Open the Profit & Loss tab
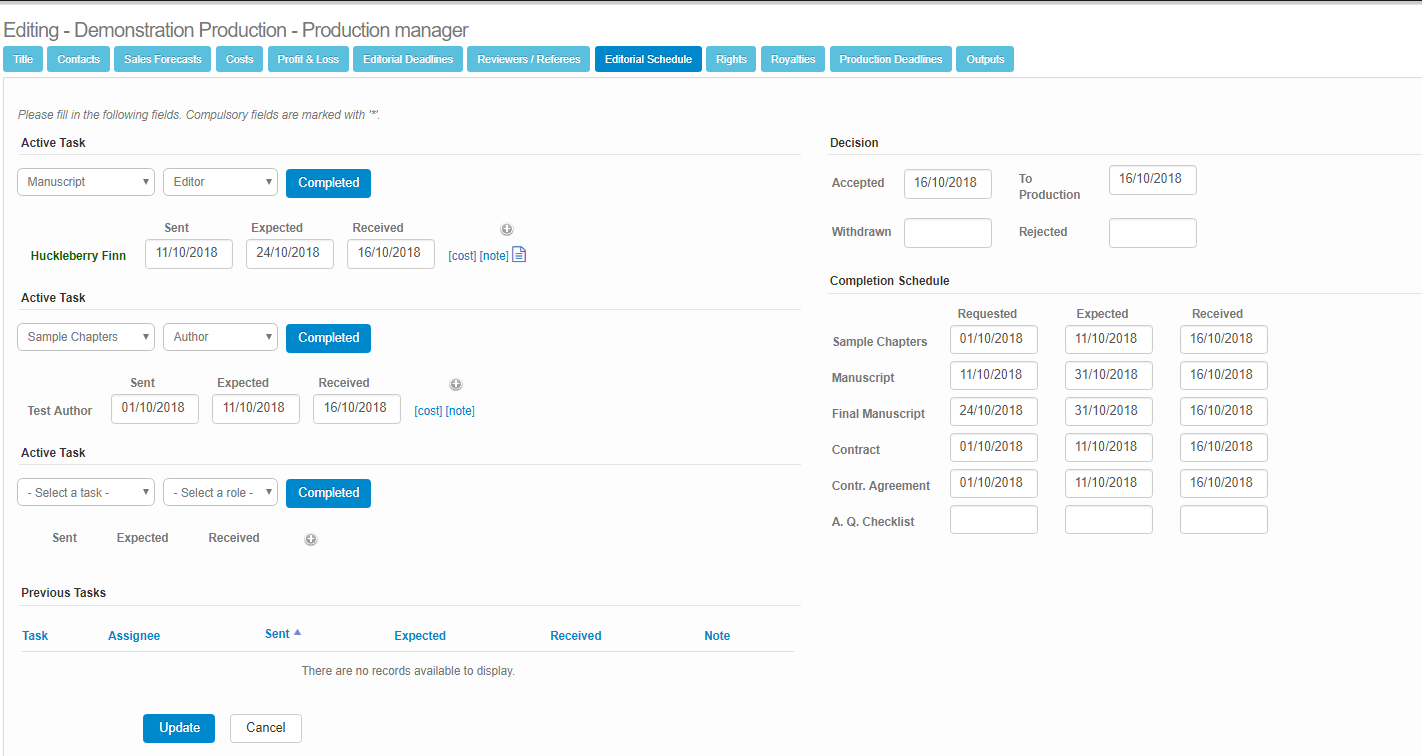Screen dimensions: 1422x756 coord(308,59)
